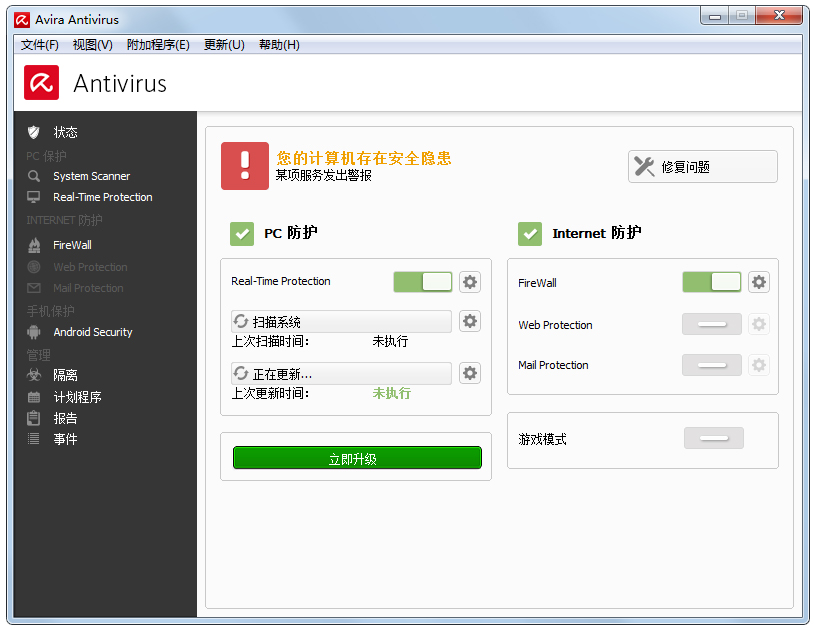Viewport: 814px width, 630px height.
Task: Toggle Real-Time Protection off
Action: 422,281
